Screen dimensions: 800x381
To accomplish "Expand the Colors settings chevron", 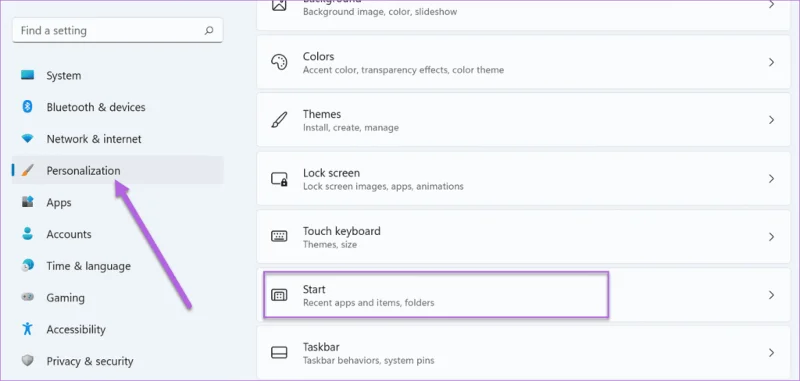I will 771,62.
